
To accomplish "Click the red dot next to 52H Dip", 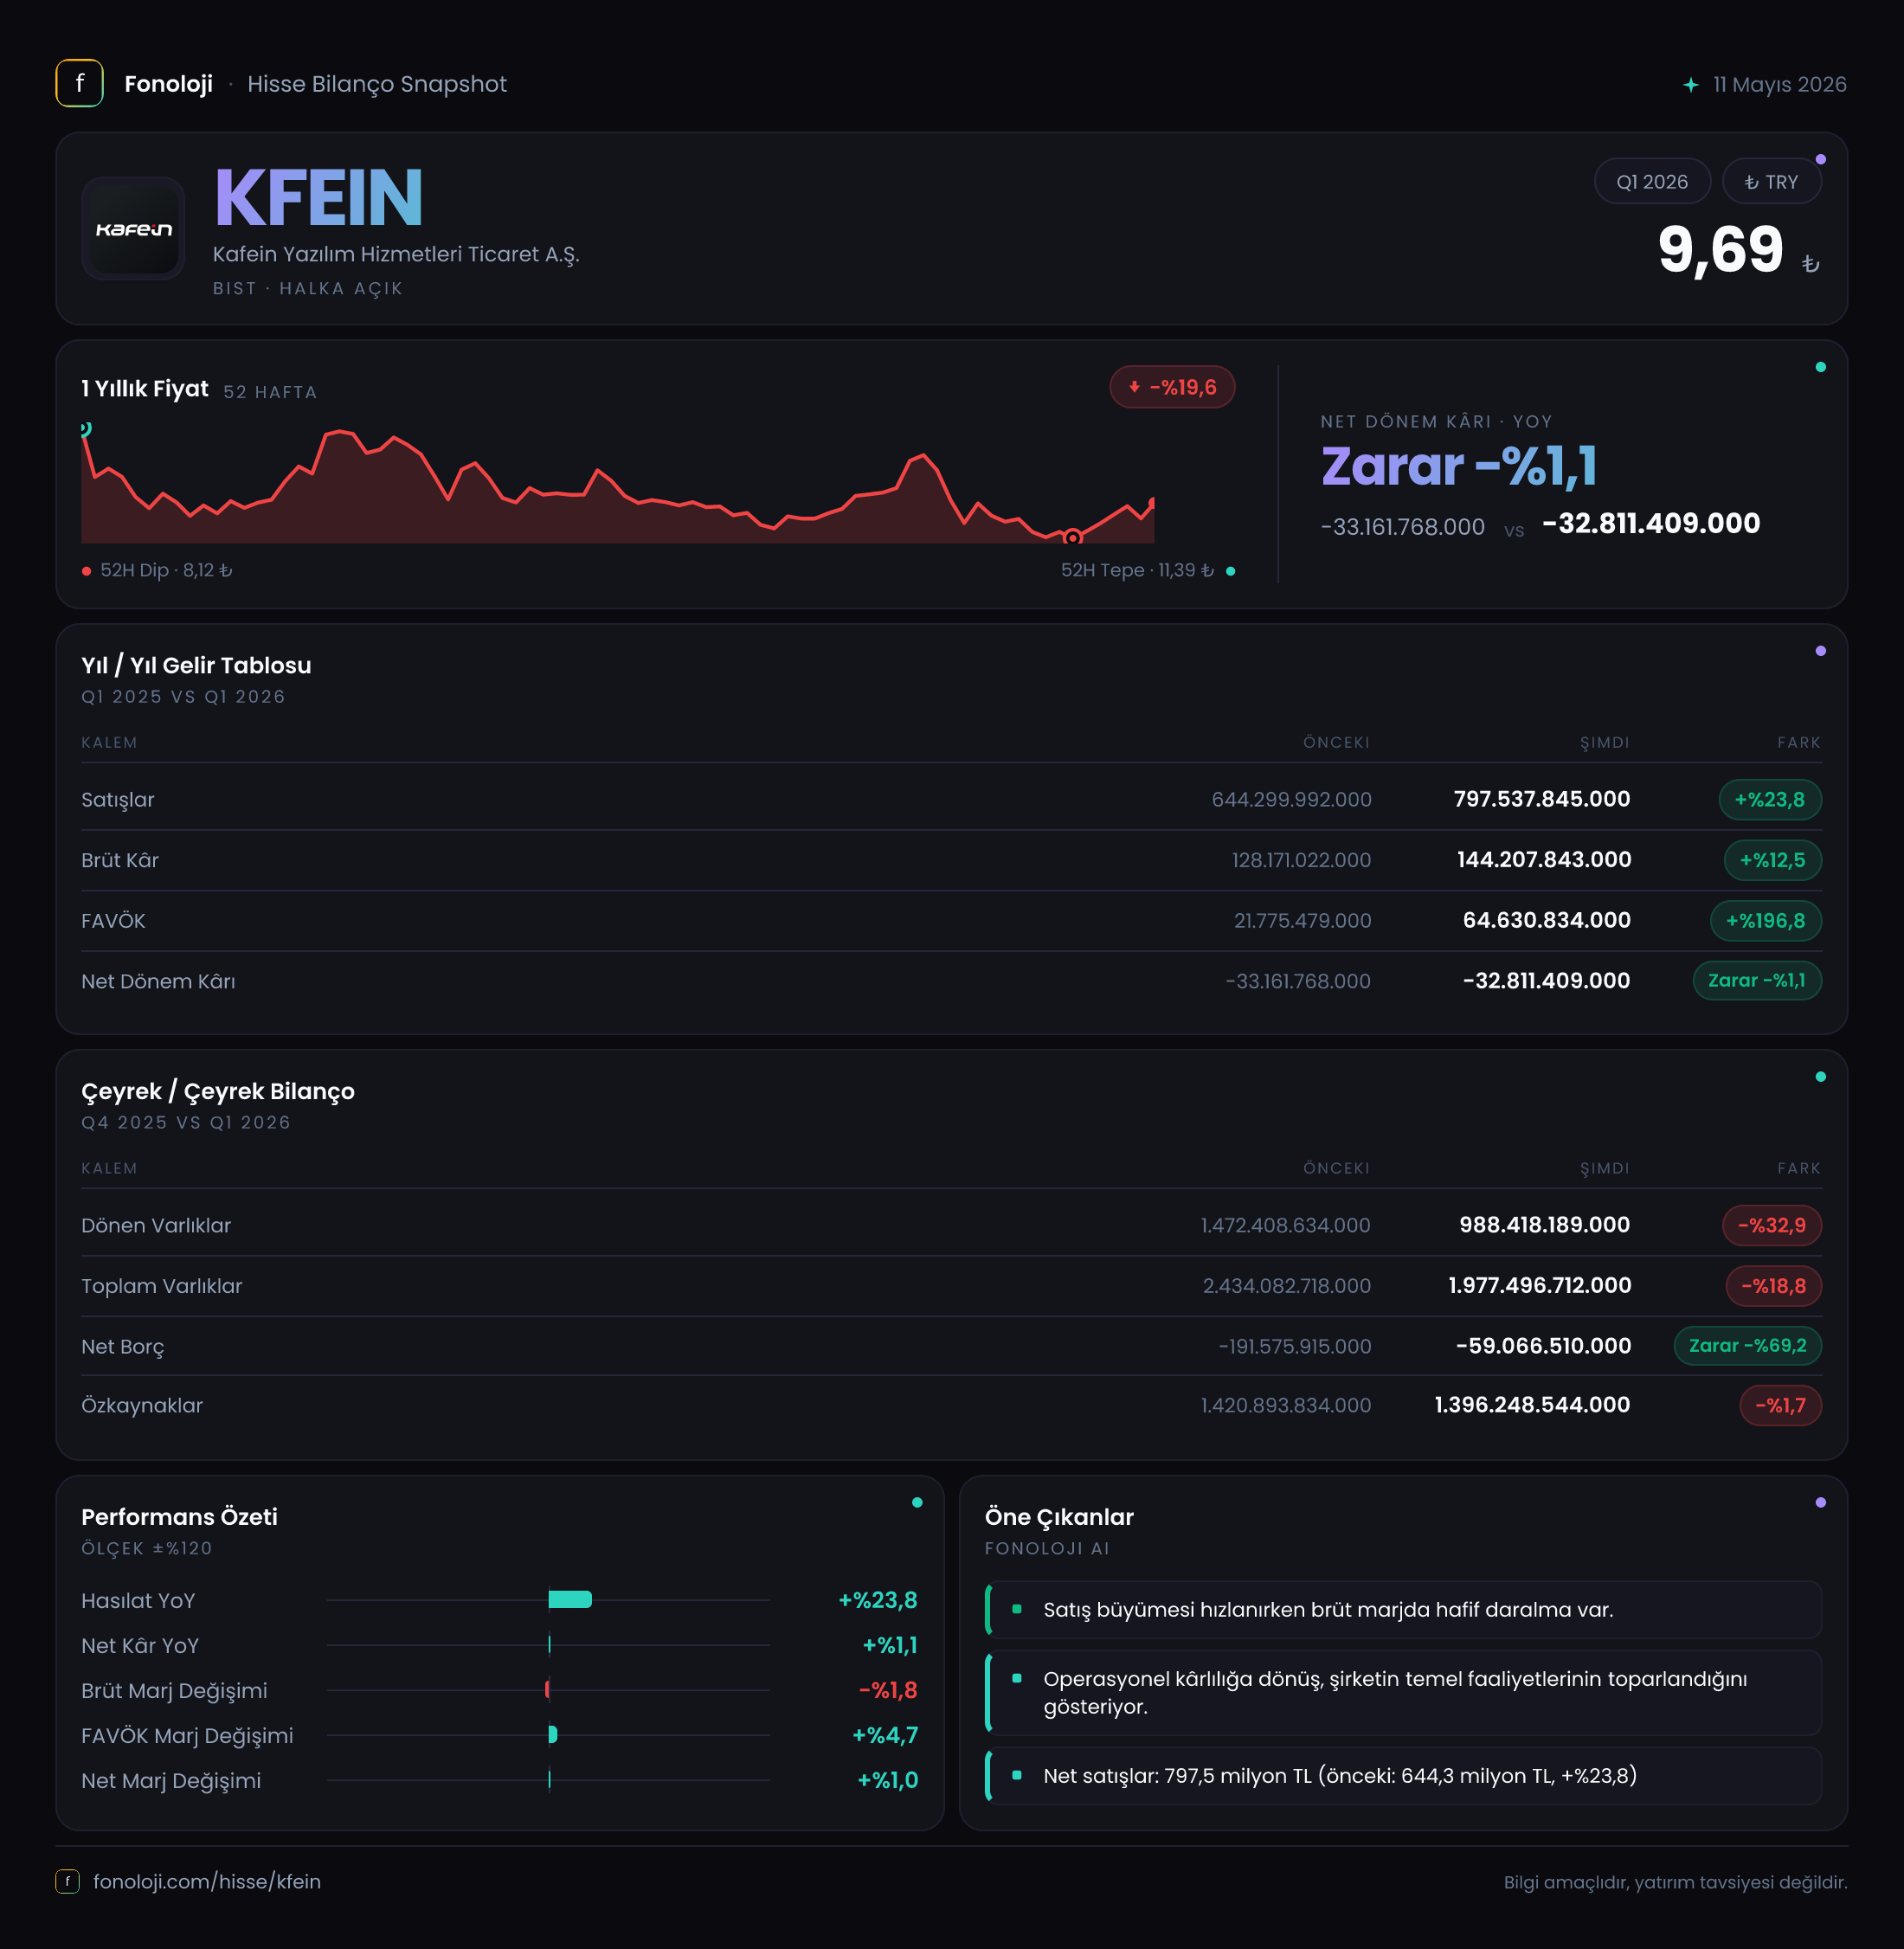I will point(87,571).
